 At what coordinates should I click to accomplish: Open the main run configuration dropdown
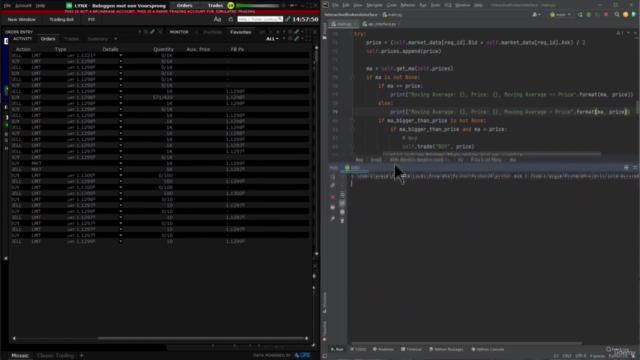(560, 15)
